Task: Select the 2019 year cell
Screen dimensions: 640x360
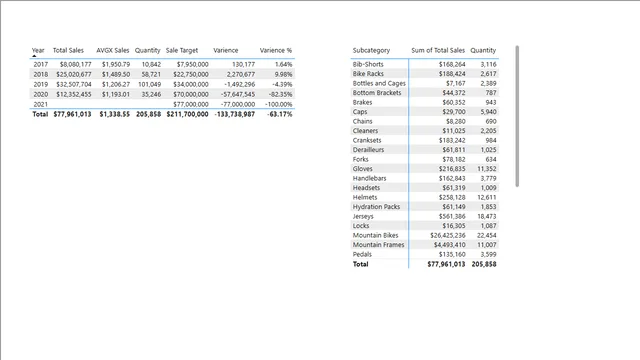Action: tap(40, 84)
